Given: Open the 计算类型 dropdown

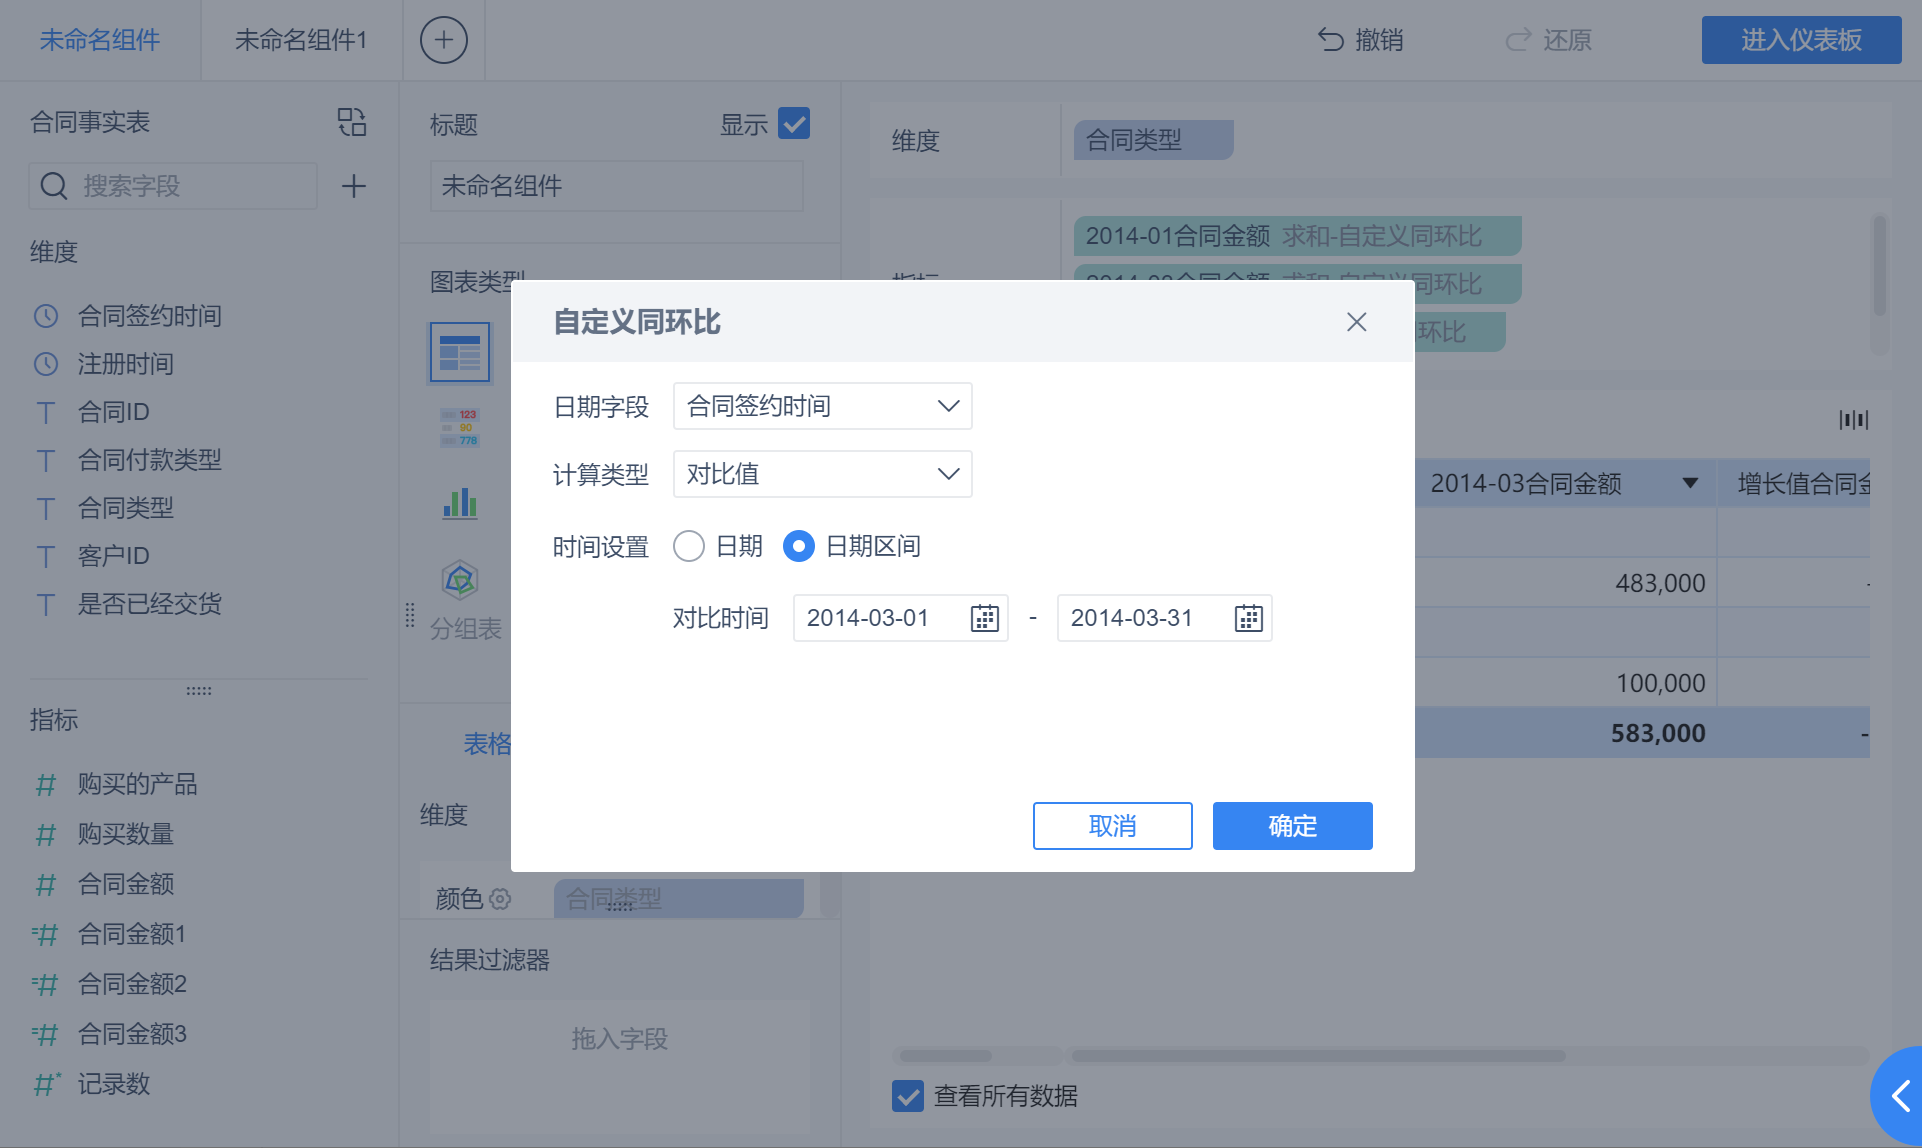Looking at the screenshot, I should pyautogui.click(x=822, y=474).
